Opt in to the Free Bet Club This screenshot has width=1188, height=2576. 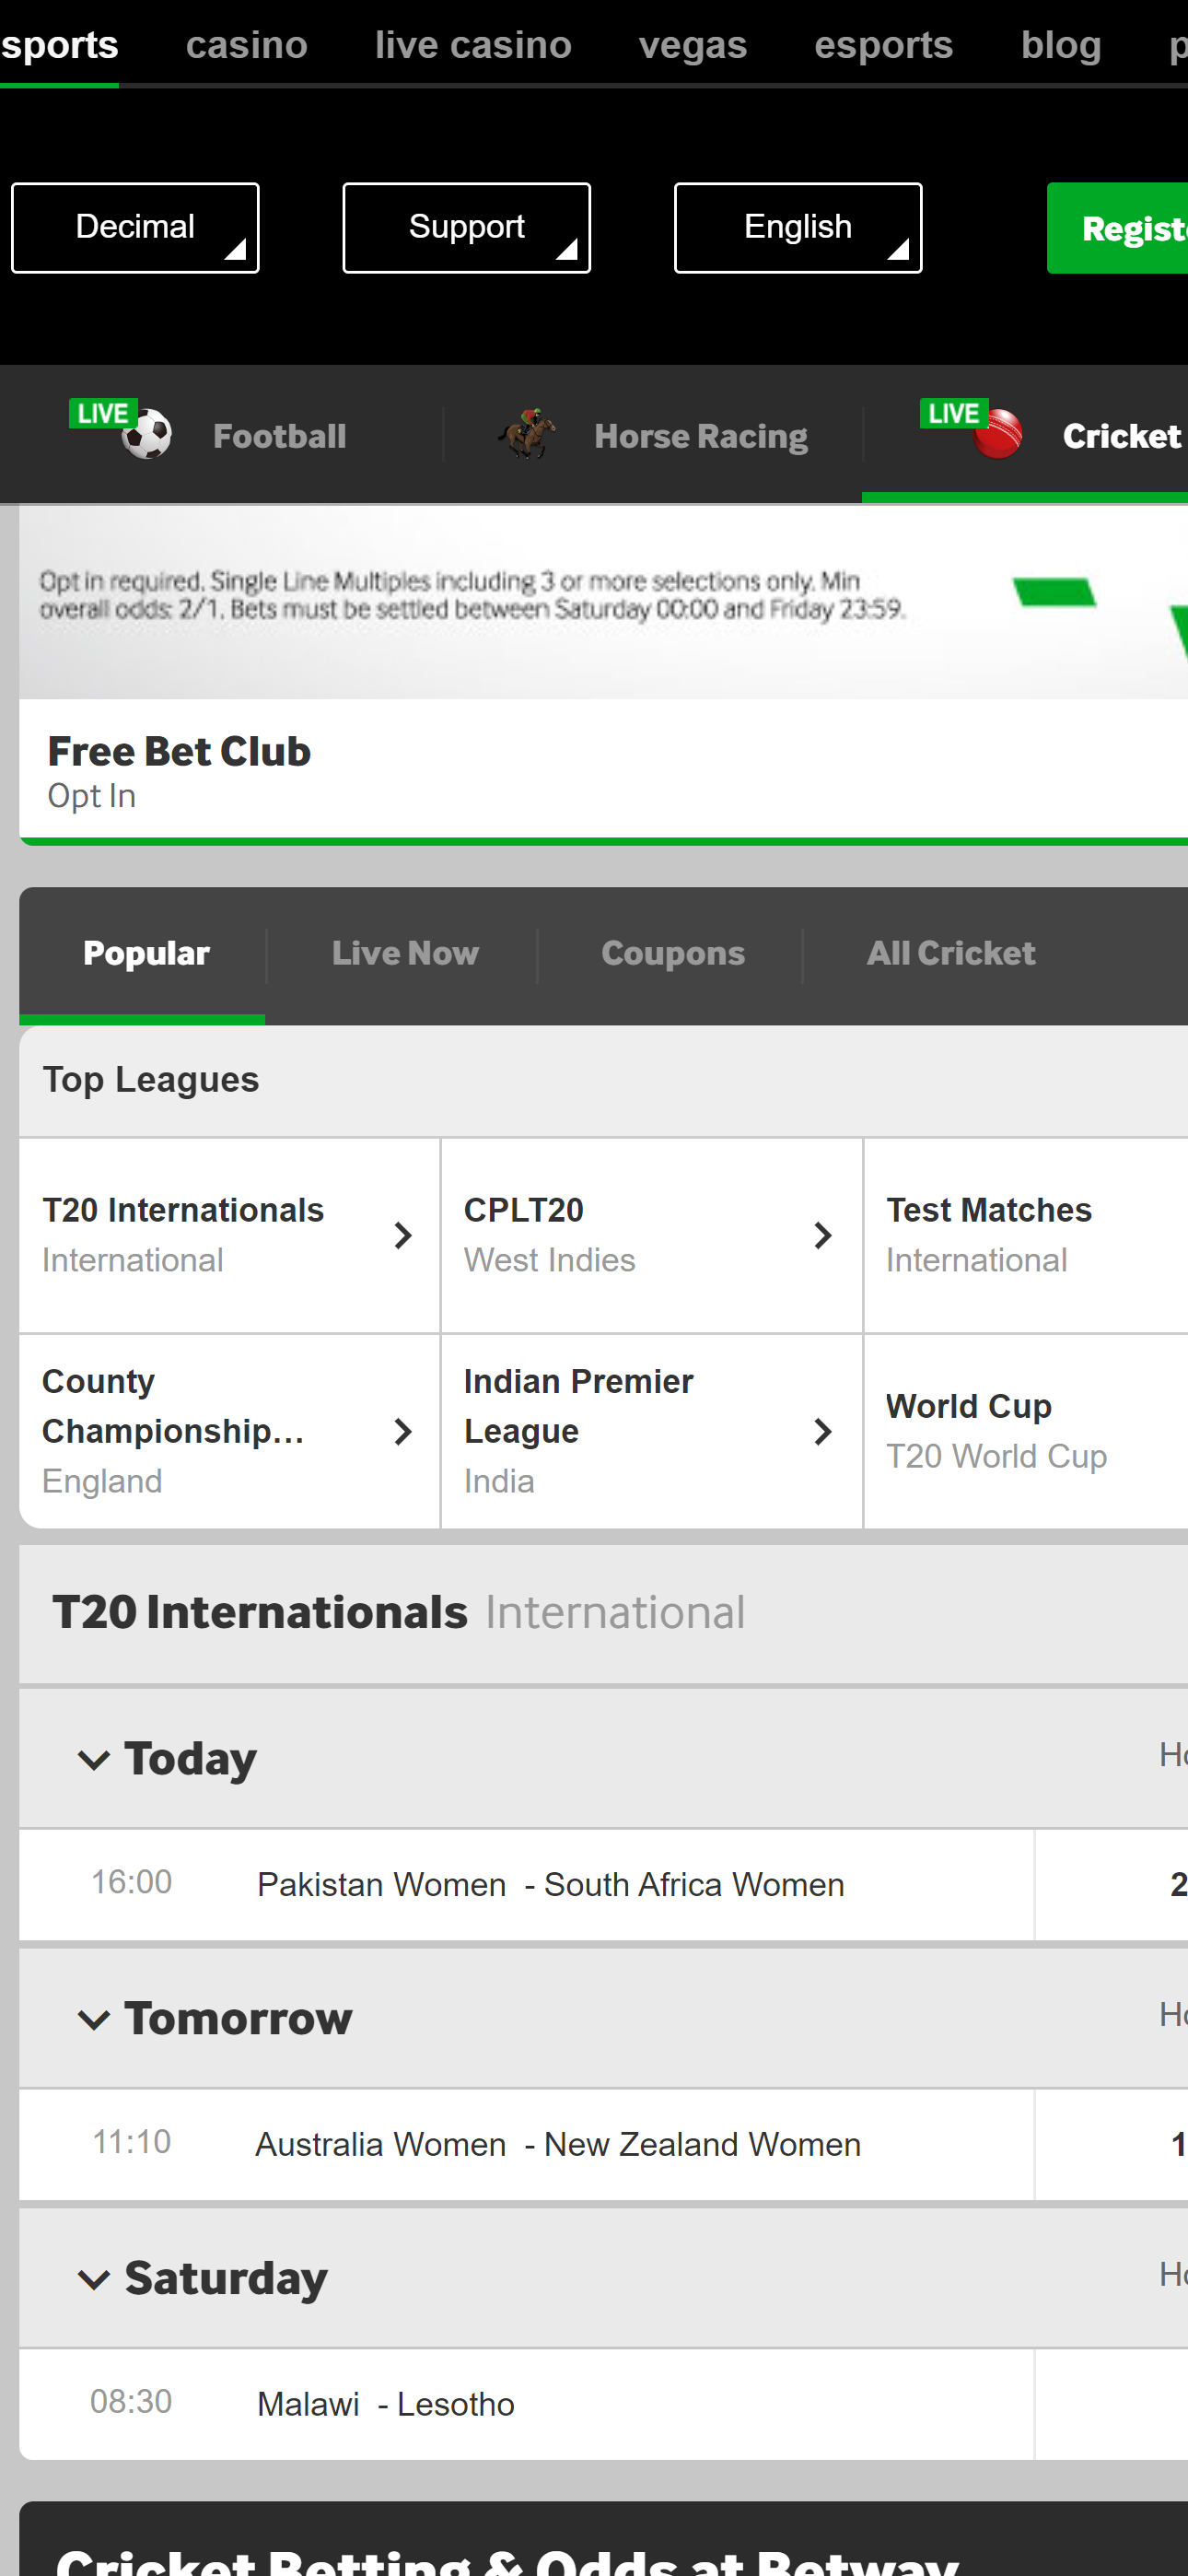(x=91, y=795)
